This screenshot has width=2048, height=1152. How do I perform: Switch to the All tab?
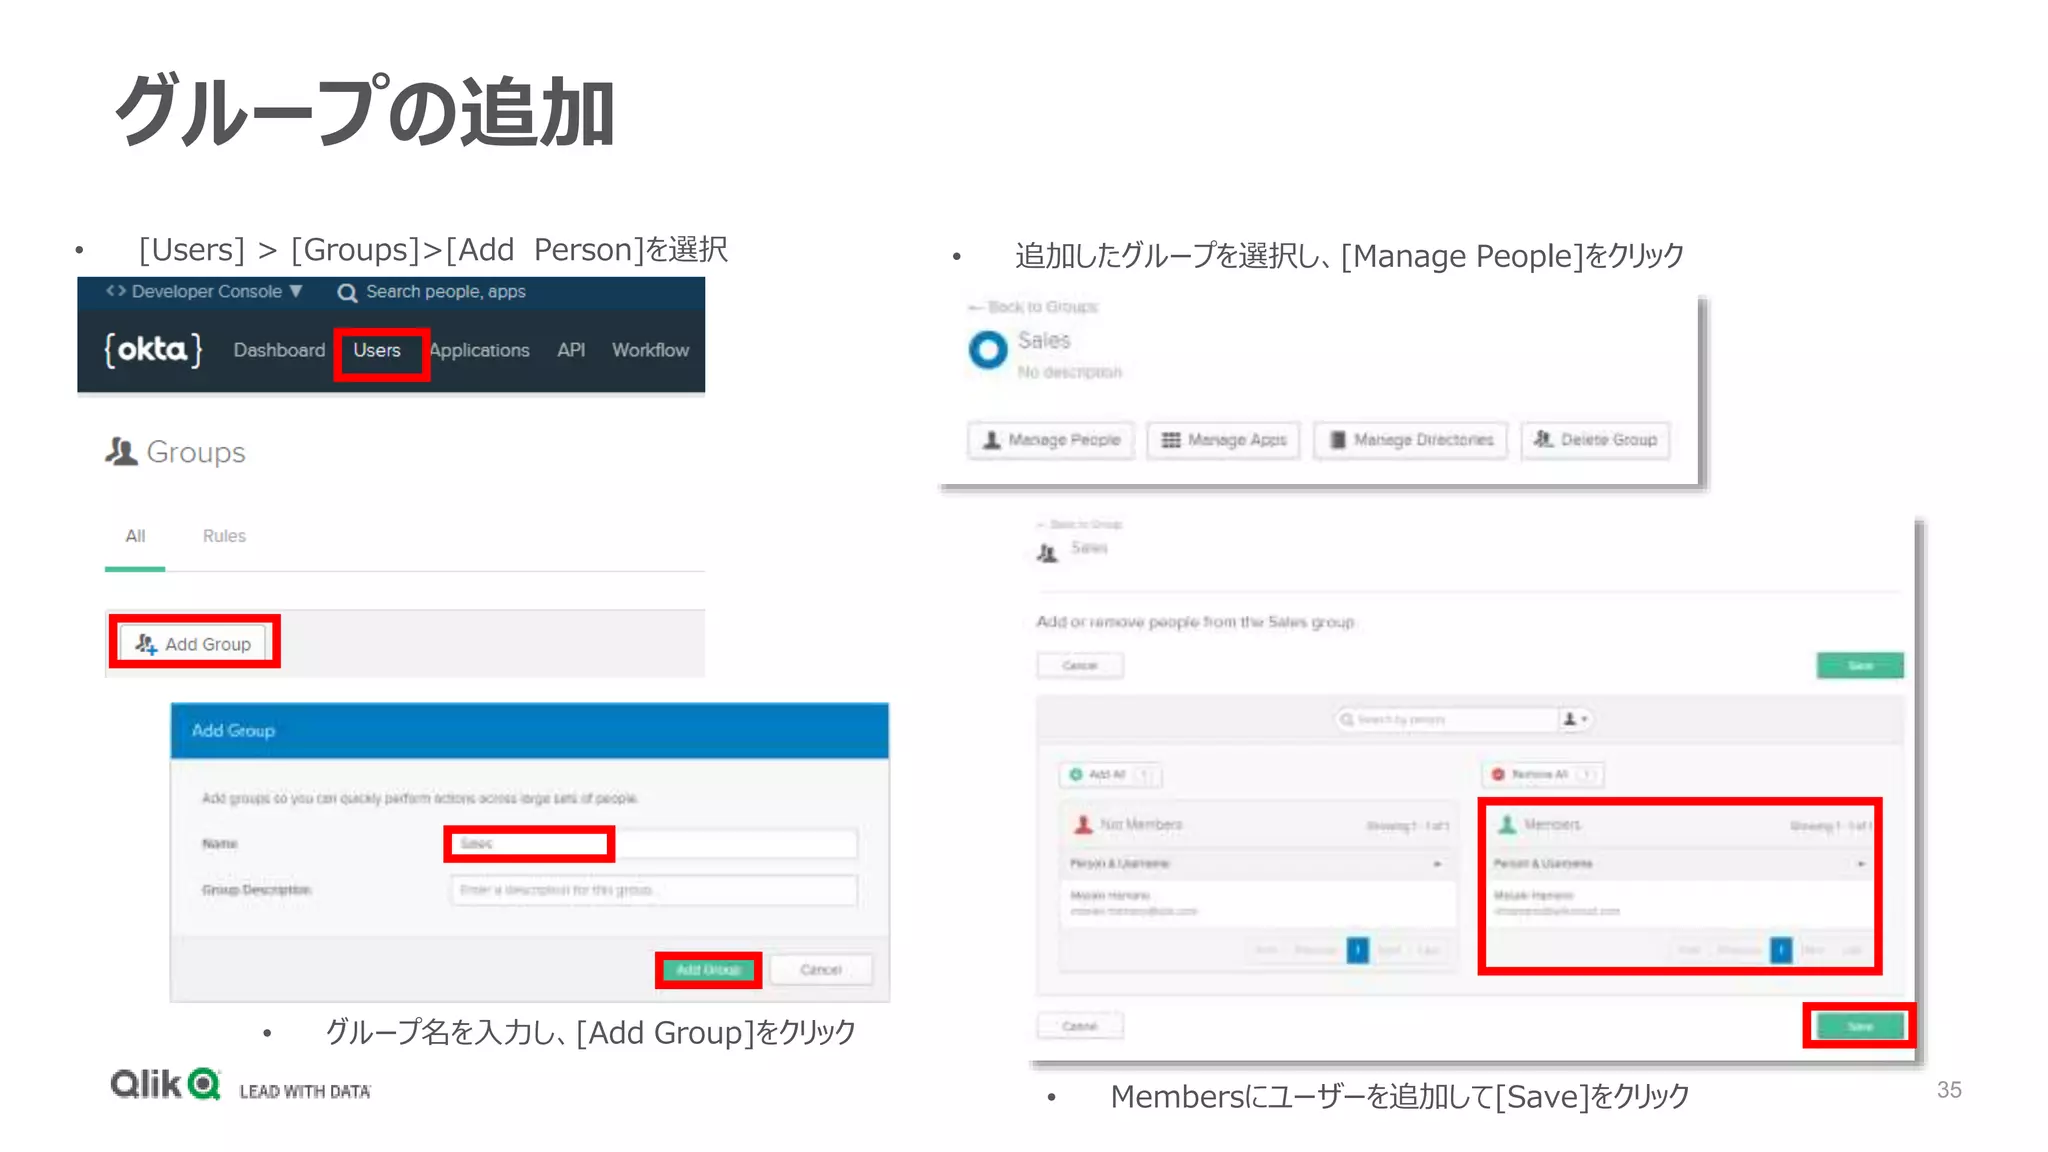pos(135,536)
